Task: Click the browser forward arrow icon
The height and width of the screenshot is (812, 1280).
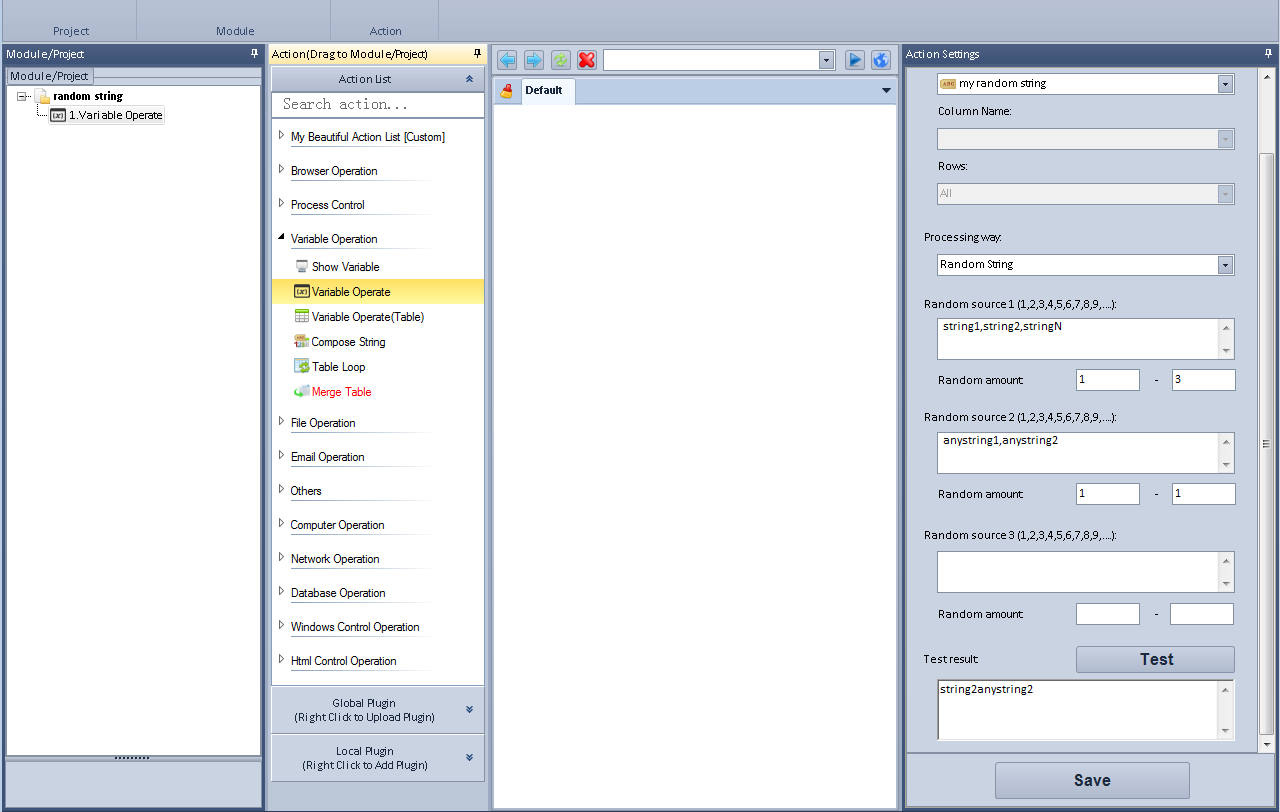Action: [534, 60]
